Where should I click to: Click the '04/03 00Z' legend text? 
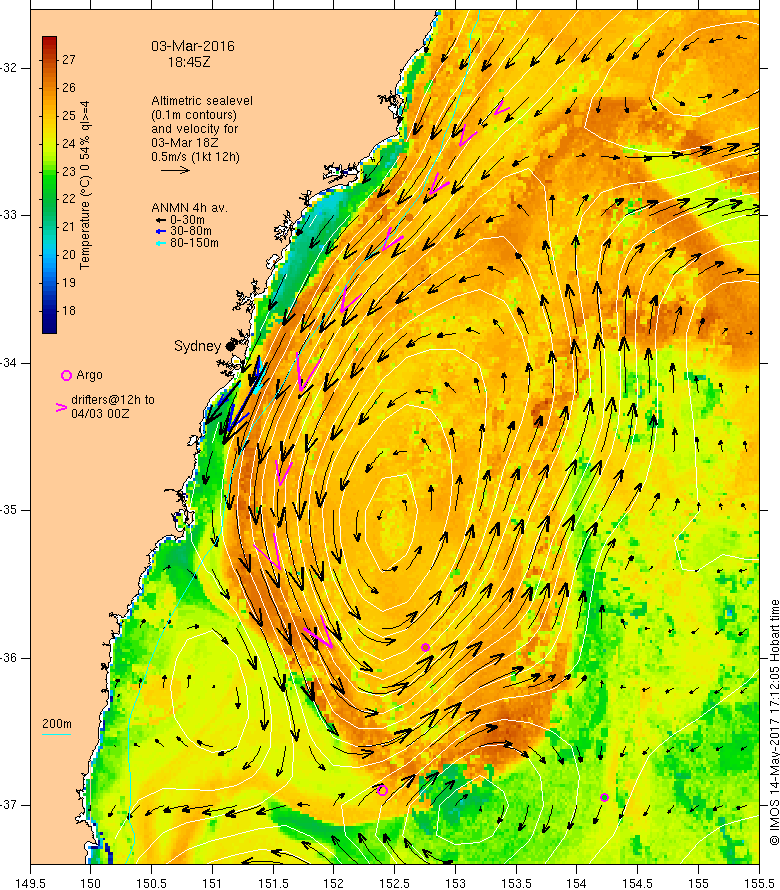pyautogui.click(x=100, y=414)
